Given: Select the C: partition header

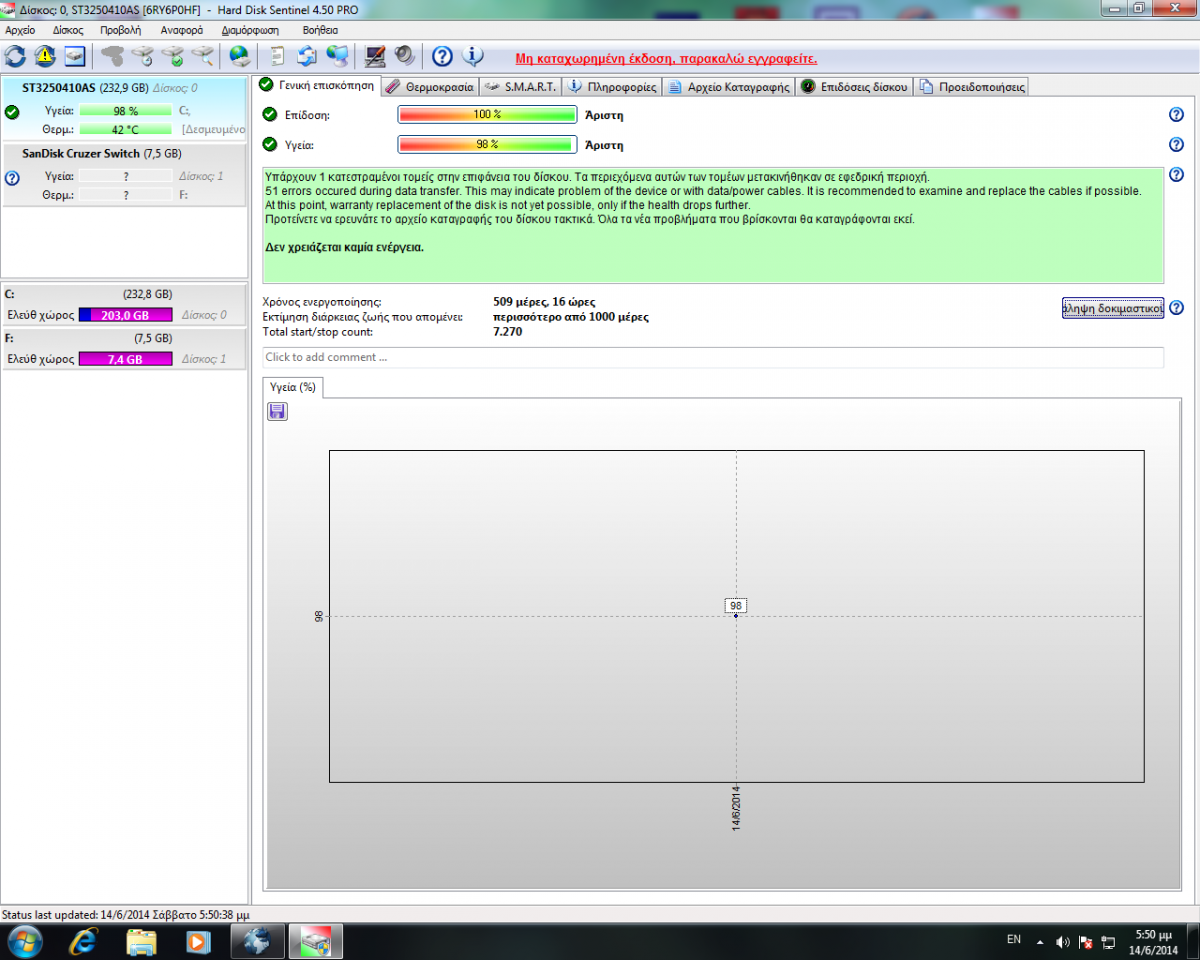Looking at the screenshot, I should [124, 295].
